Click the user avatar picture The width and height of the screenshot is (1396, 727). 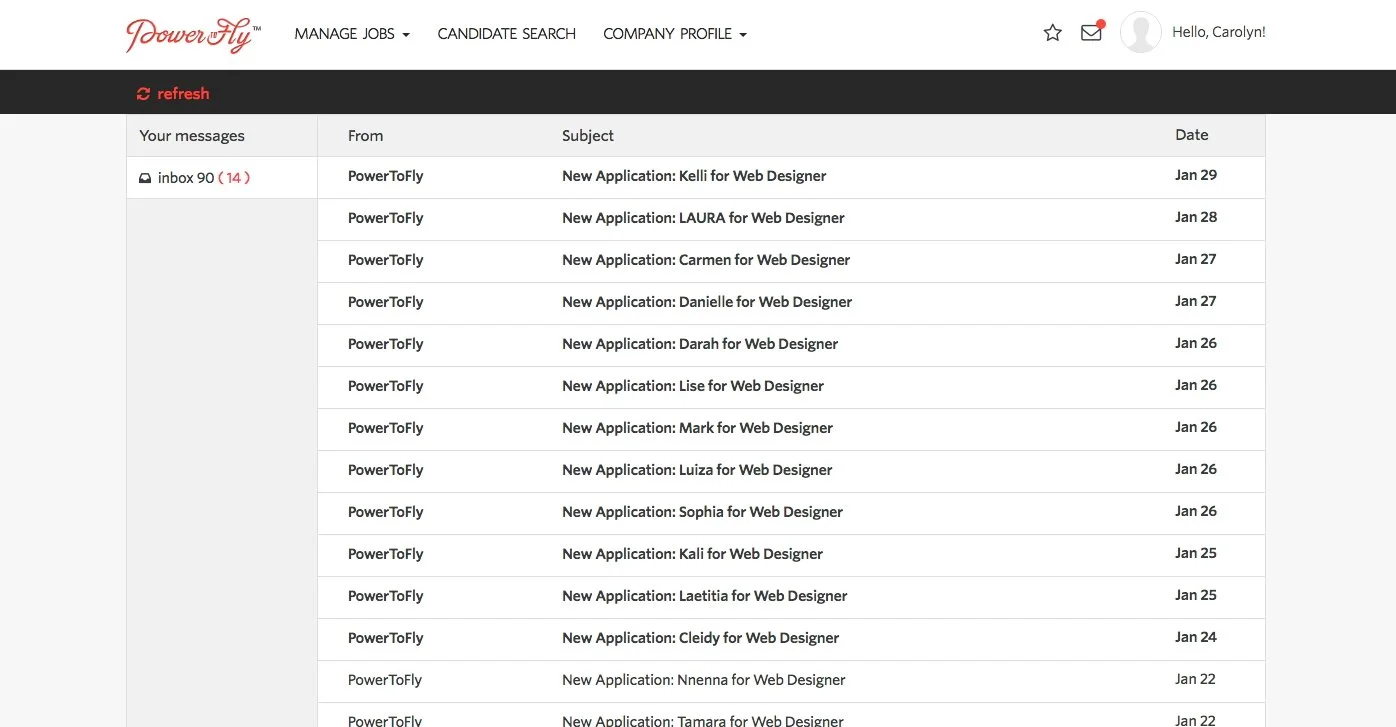tap(1141, 32)
